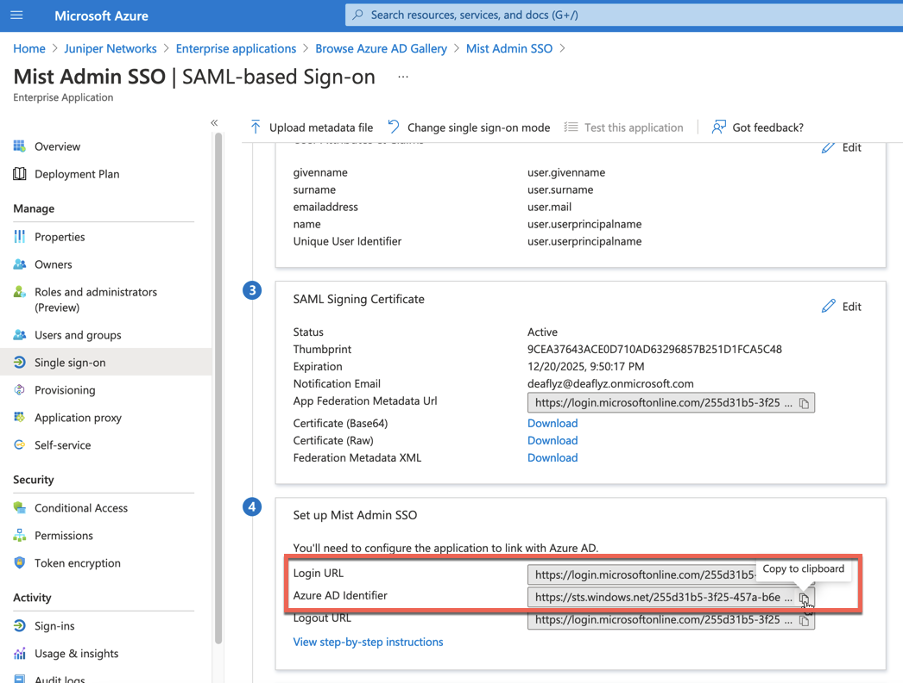Open the Got feedback? option

click(x=757, y=127)
